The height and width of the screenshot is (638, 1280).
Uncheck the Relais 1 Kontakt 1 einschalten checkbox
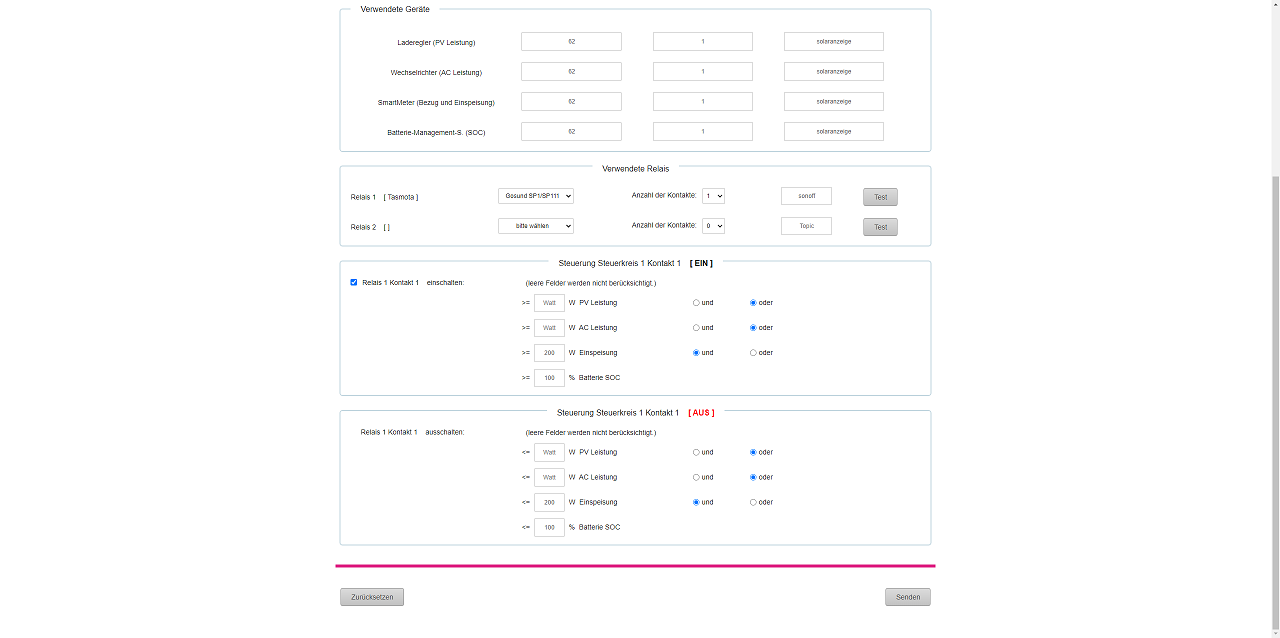(354, 282)
